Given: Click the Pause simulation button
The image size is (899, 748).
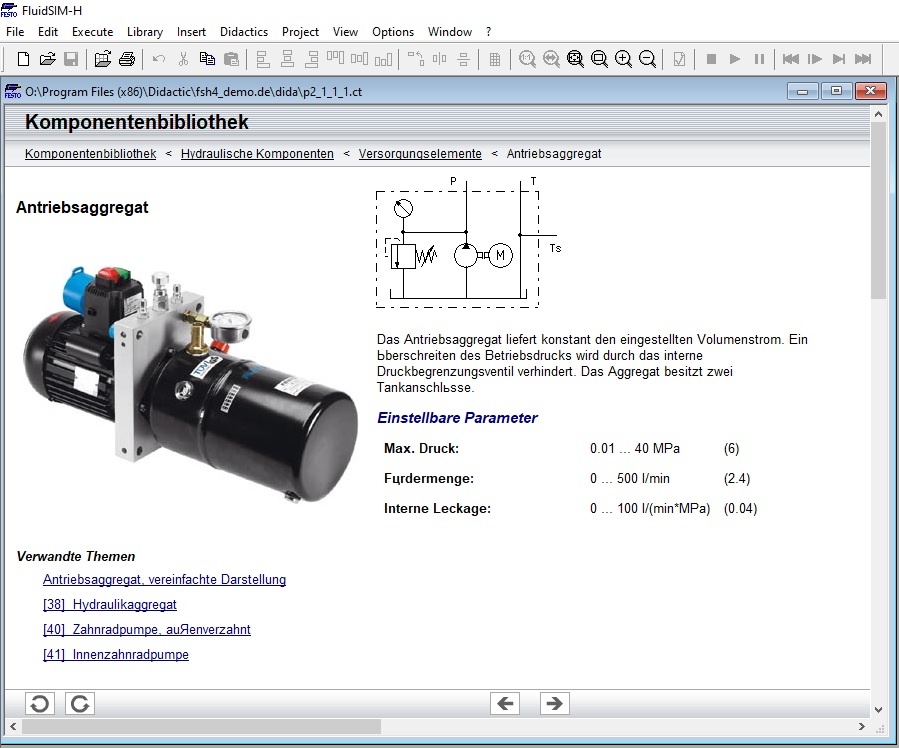Looking at the screenshot, I should (x=760, y=59).
